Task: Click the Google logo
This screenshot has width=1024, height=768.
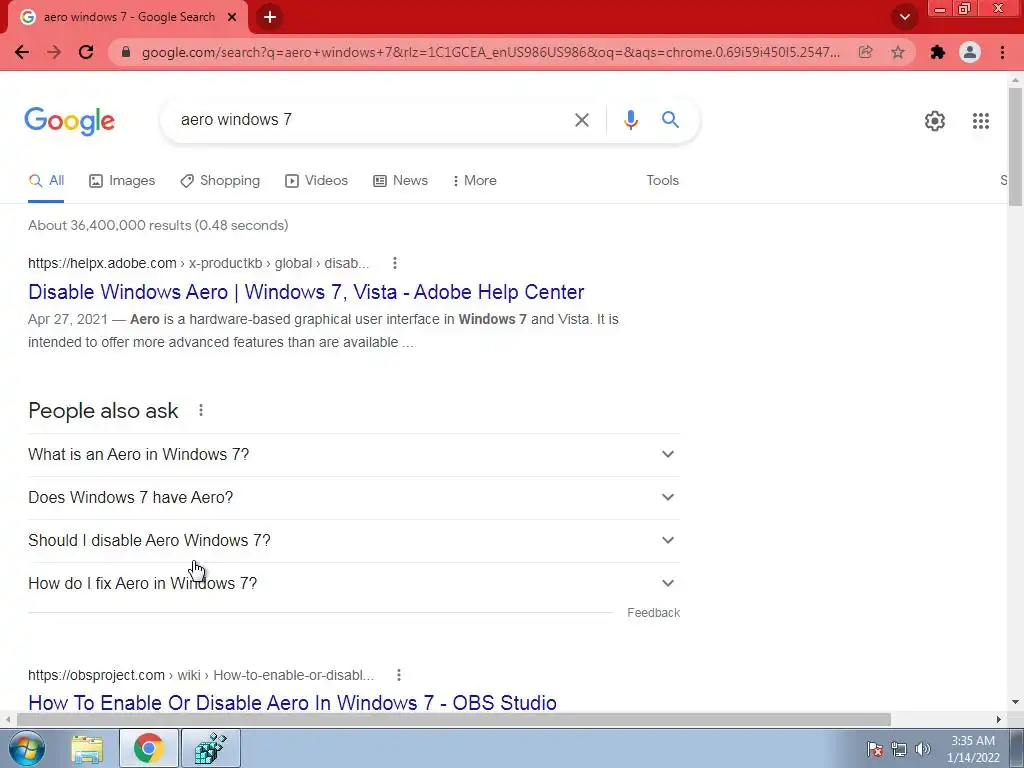Action: tap(70, 121)
